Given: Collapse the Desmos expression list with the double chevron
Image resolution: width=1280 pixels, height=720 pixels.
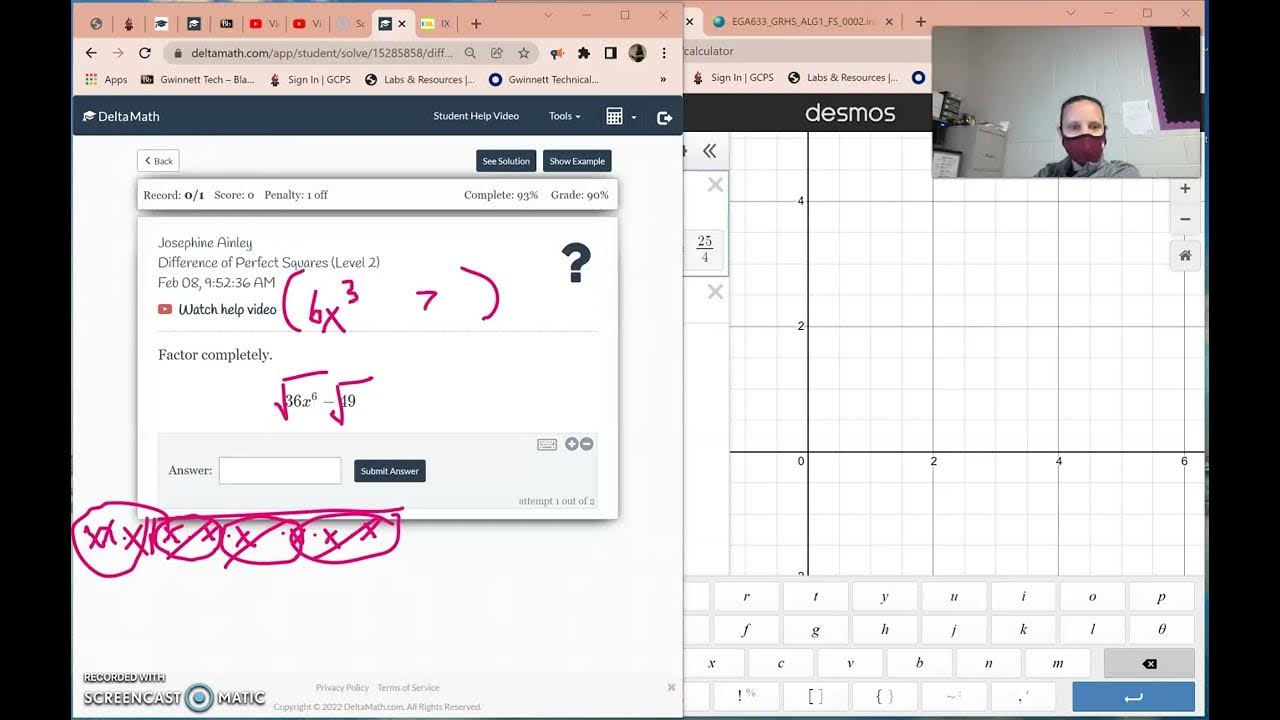Looking at the screenshot, I should [709, 151].
